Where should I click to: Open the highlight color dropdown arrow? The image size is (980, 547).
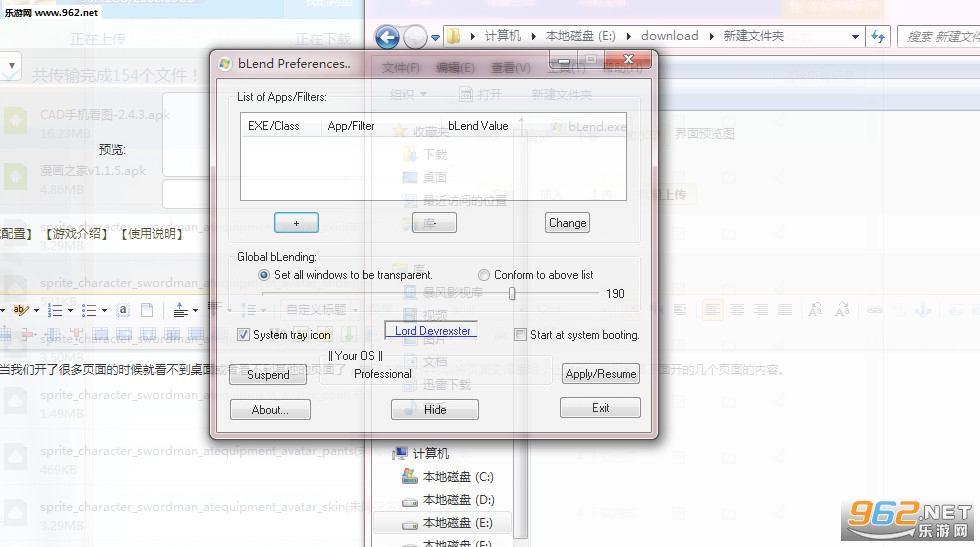coord(36,310)
